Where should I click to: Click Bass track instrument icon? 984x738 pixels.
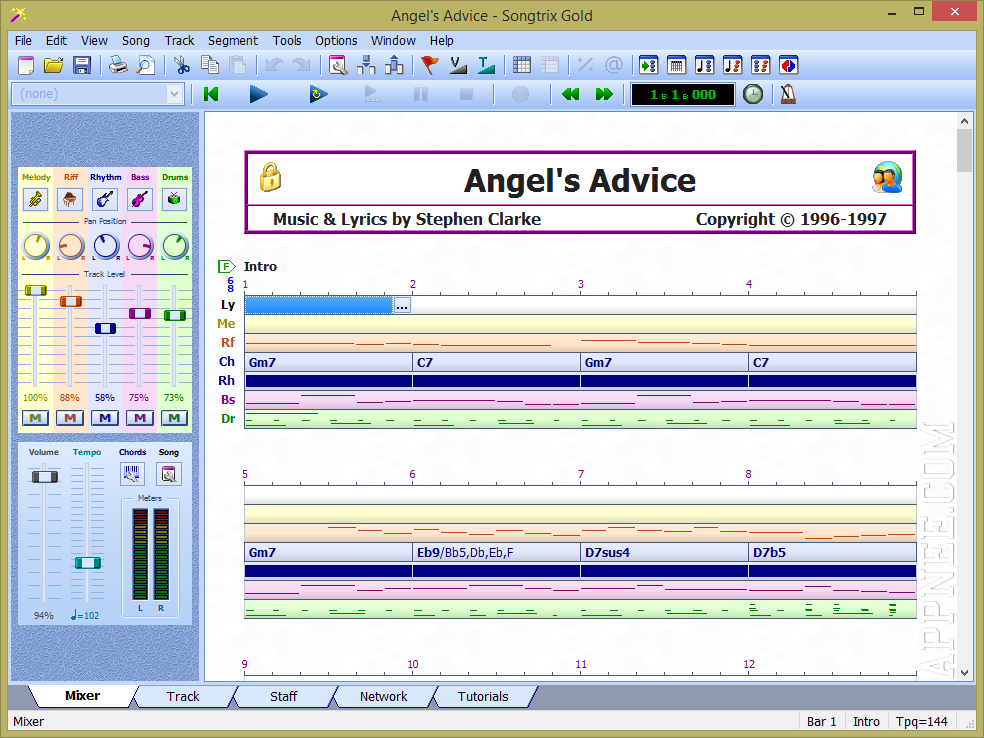139,200
